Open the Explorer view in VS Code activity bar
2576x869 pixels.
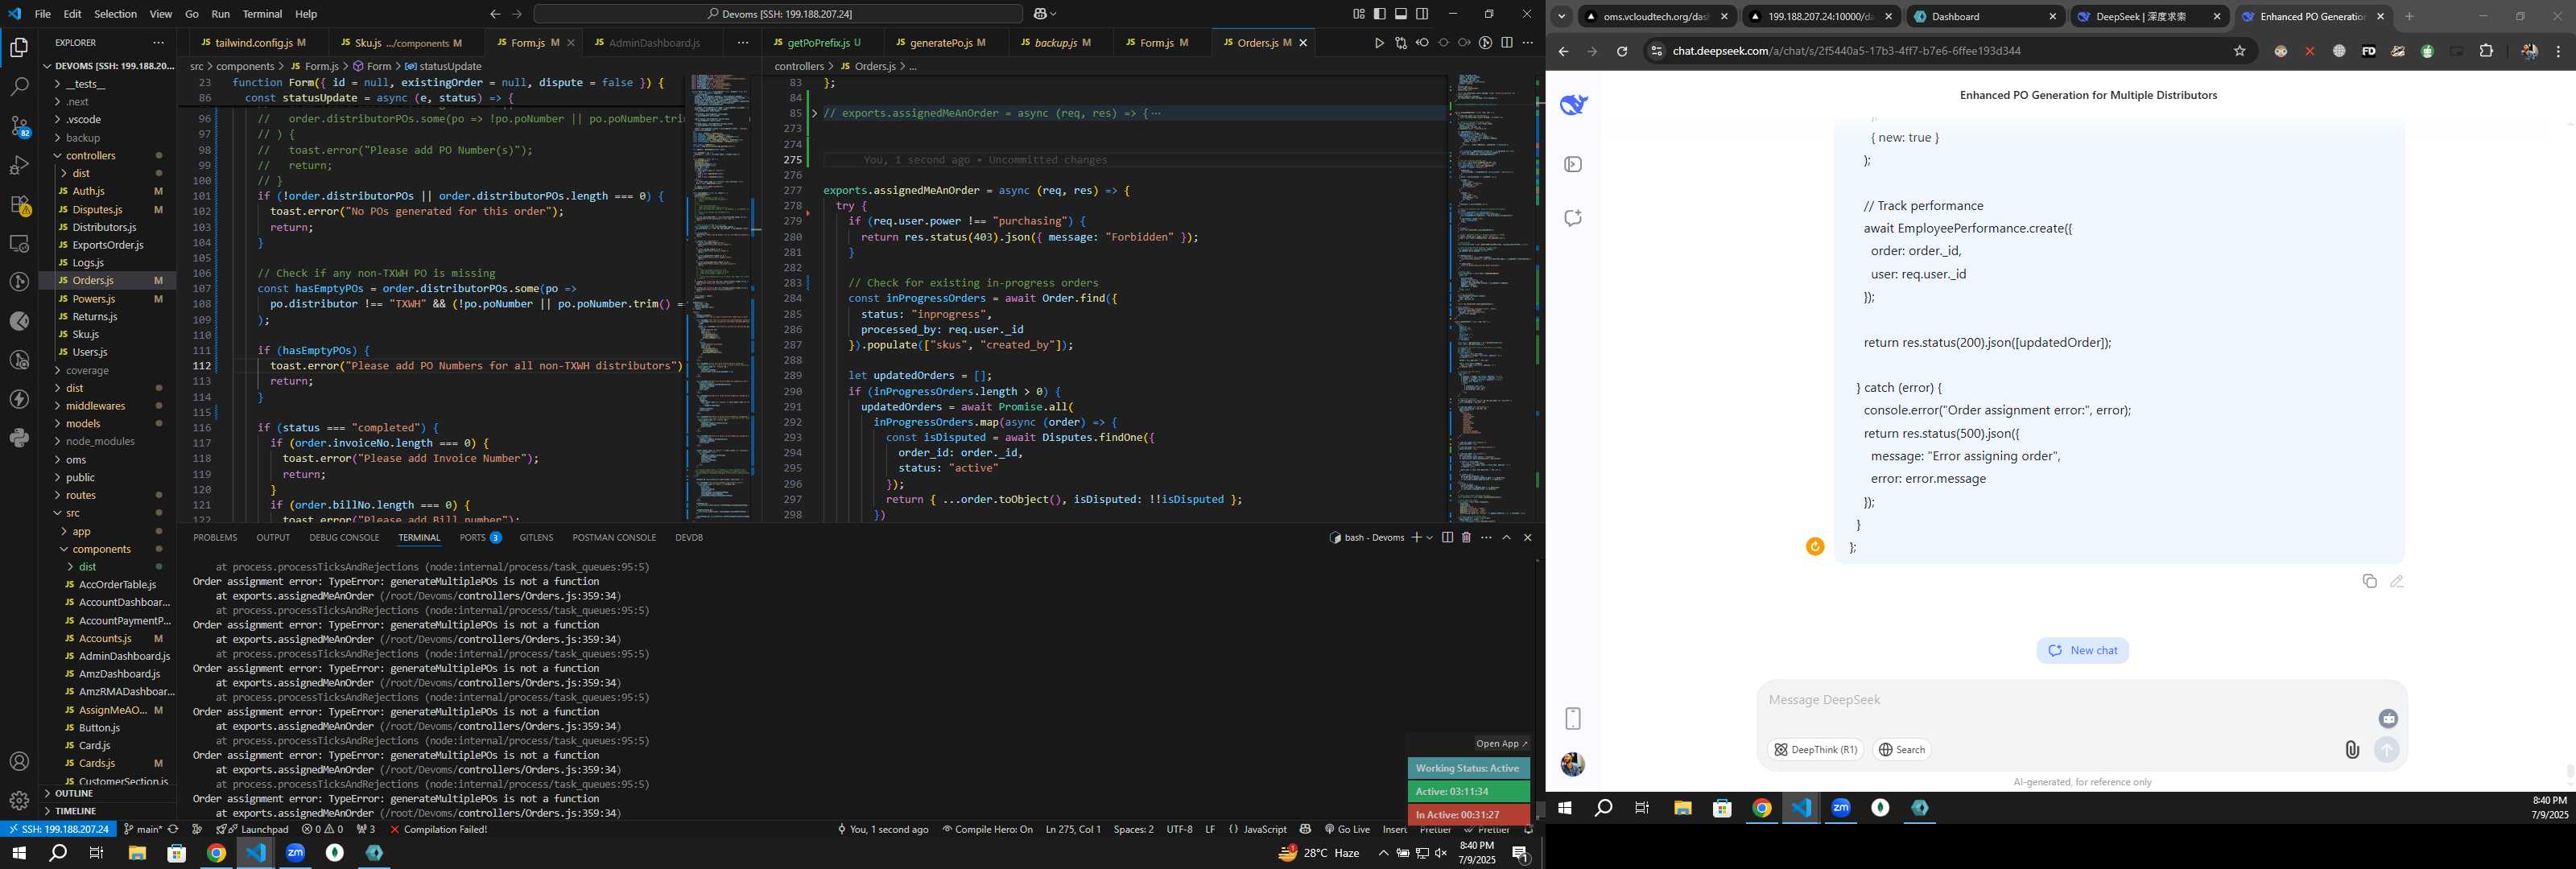(19, 47)
